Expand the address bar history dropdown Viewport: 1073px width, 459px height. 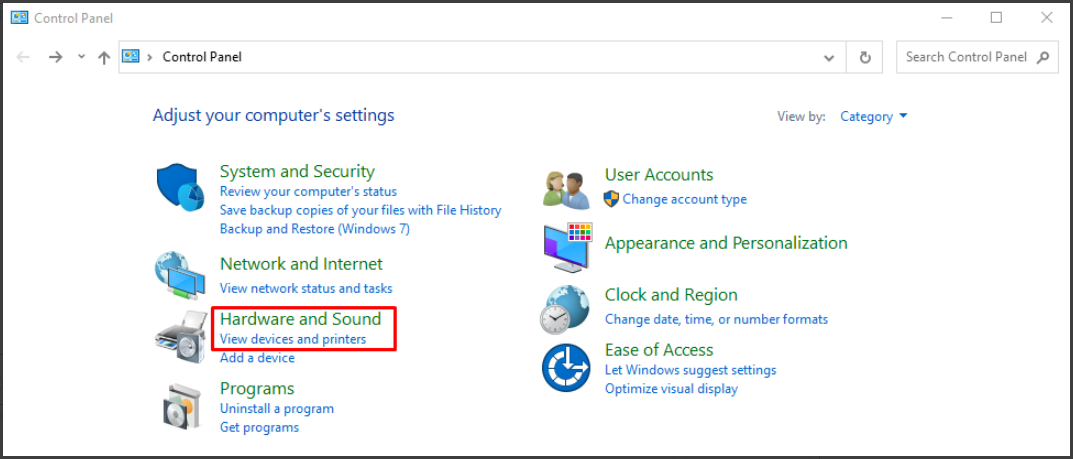click(829, 57)
